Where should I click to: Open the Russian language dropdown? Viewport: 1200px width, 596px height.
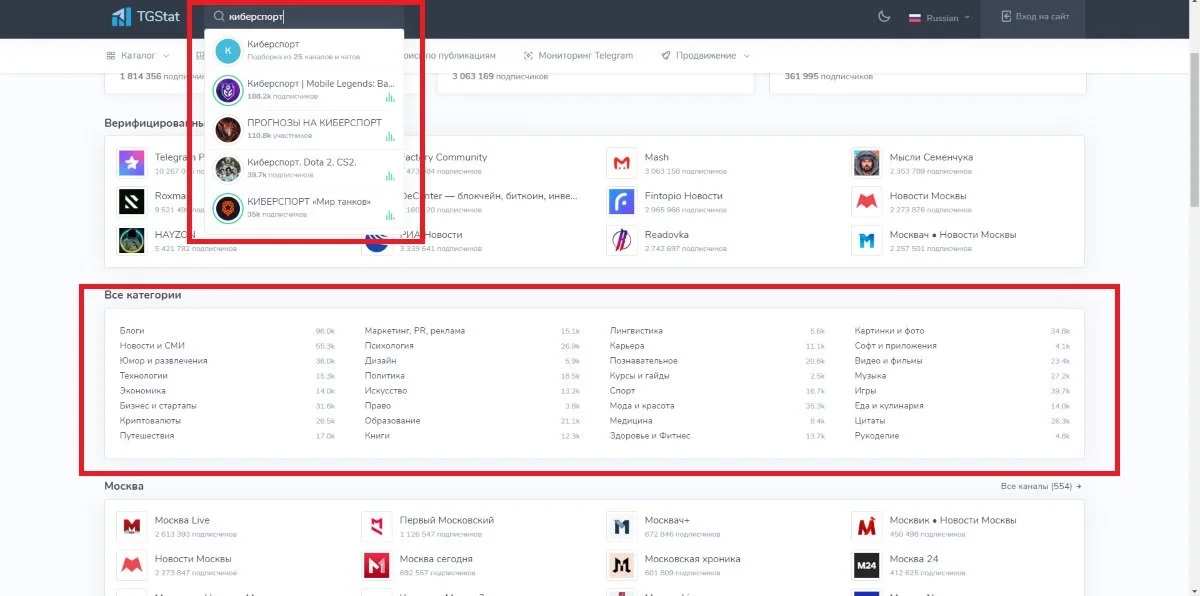938,18
